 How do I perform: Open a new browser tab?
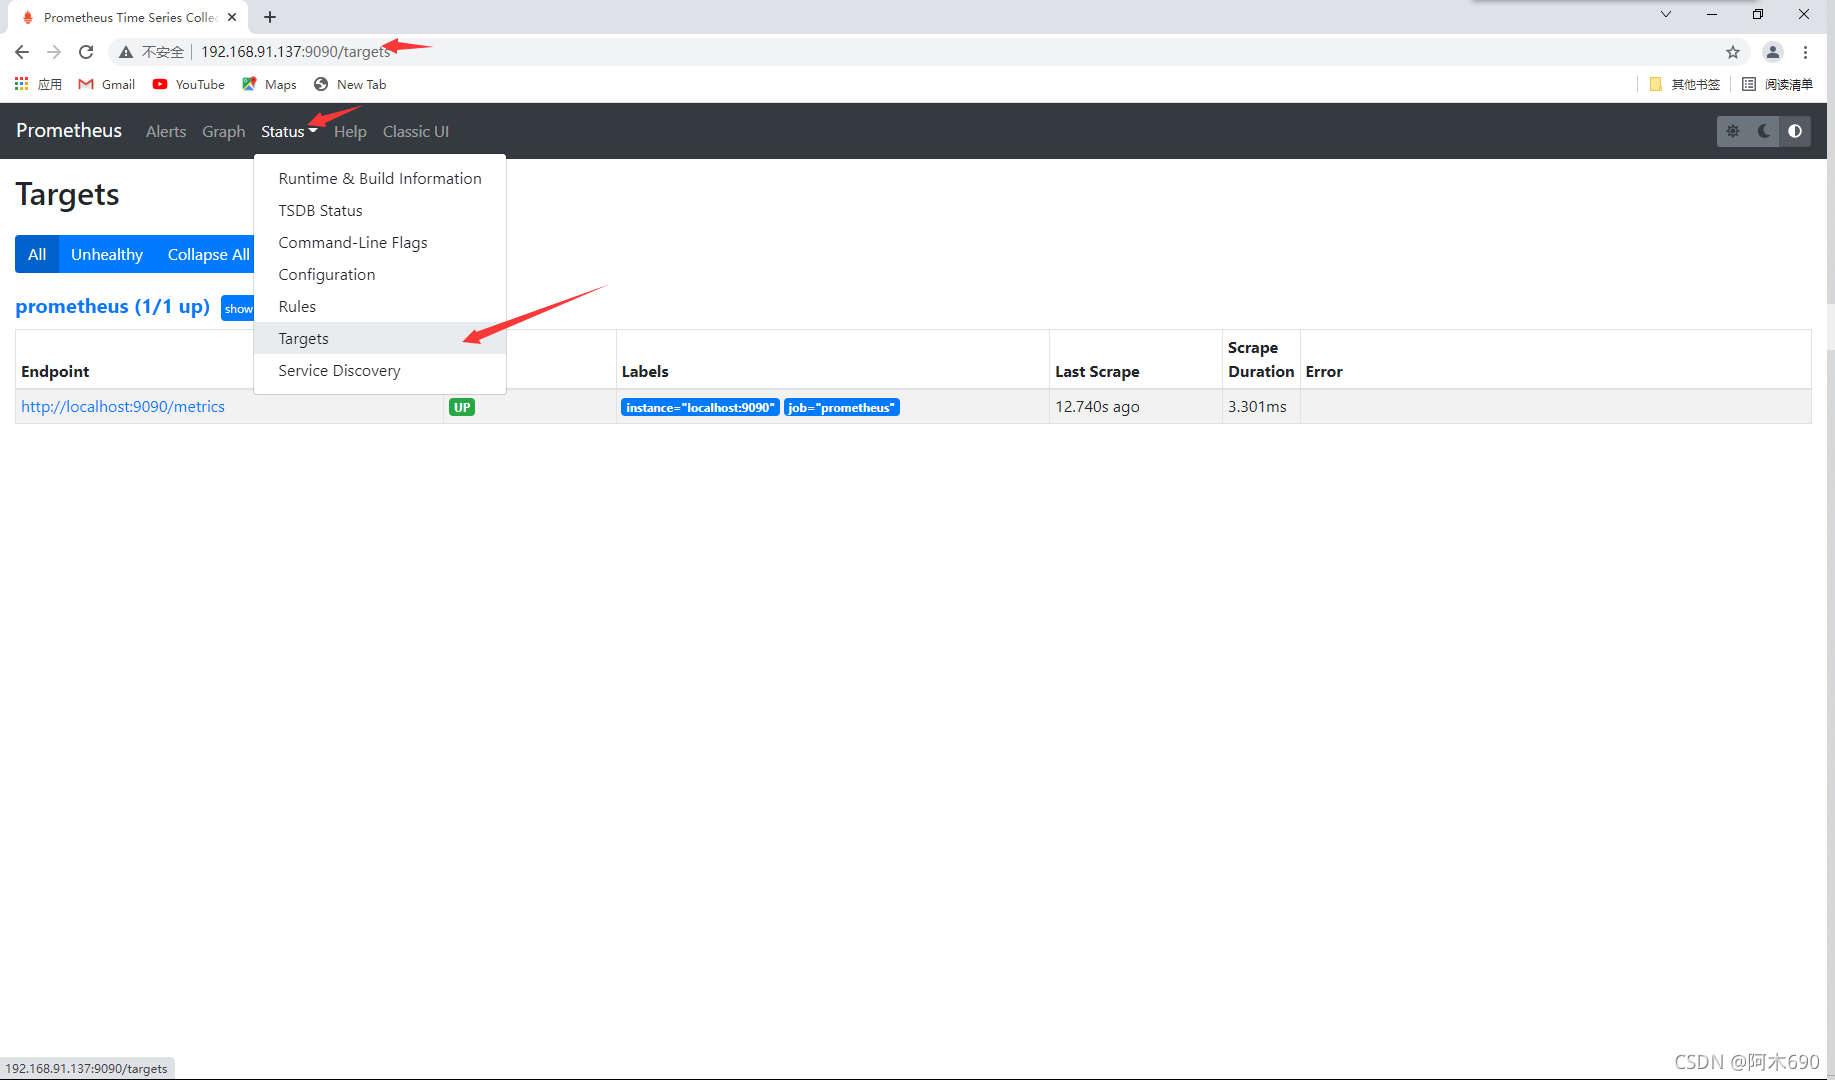point(270,17)
